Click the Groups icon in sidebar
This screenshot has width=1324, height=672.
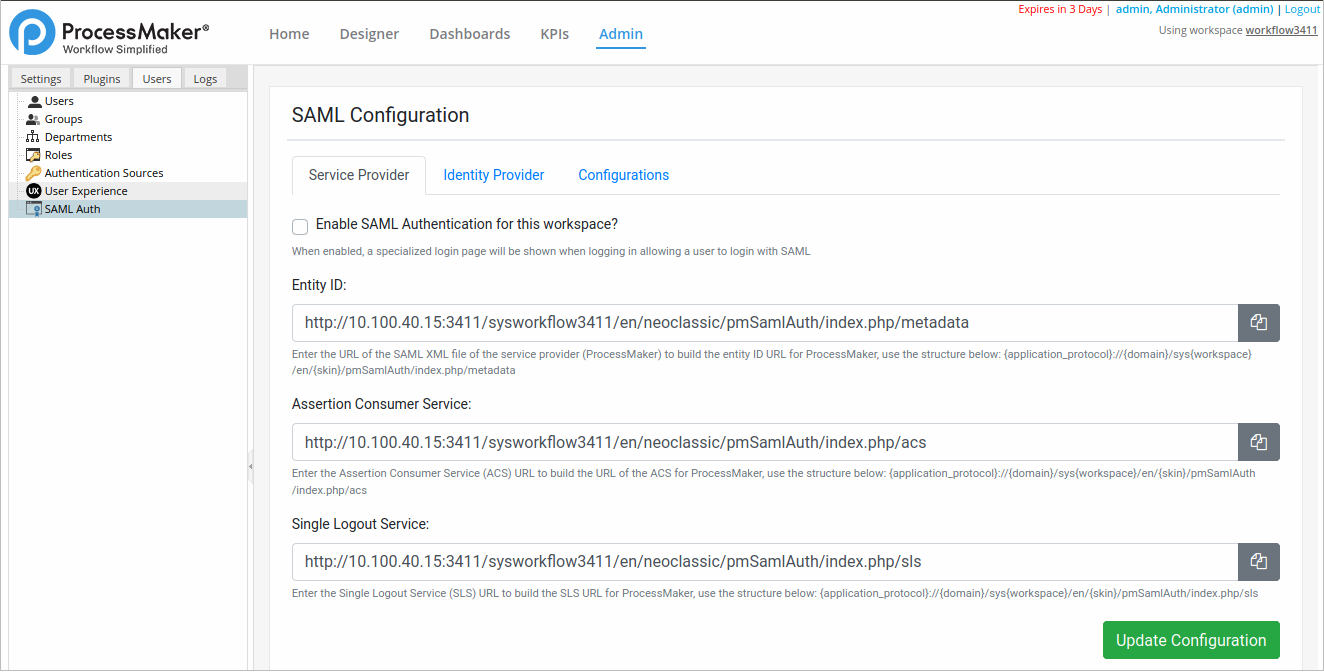(33, 119)
